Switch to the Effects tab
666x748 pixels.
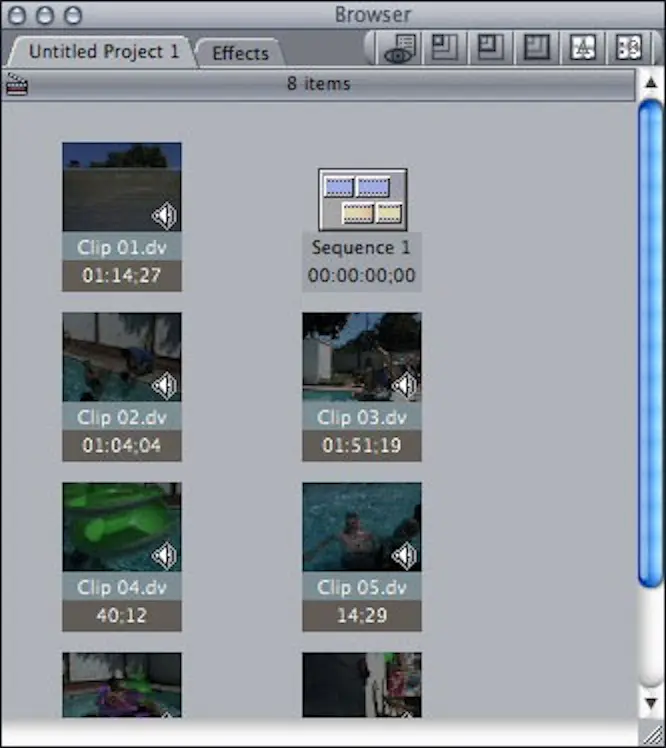[x=240, y=53]
